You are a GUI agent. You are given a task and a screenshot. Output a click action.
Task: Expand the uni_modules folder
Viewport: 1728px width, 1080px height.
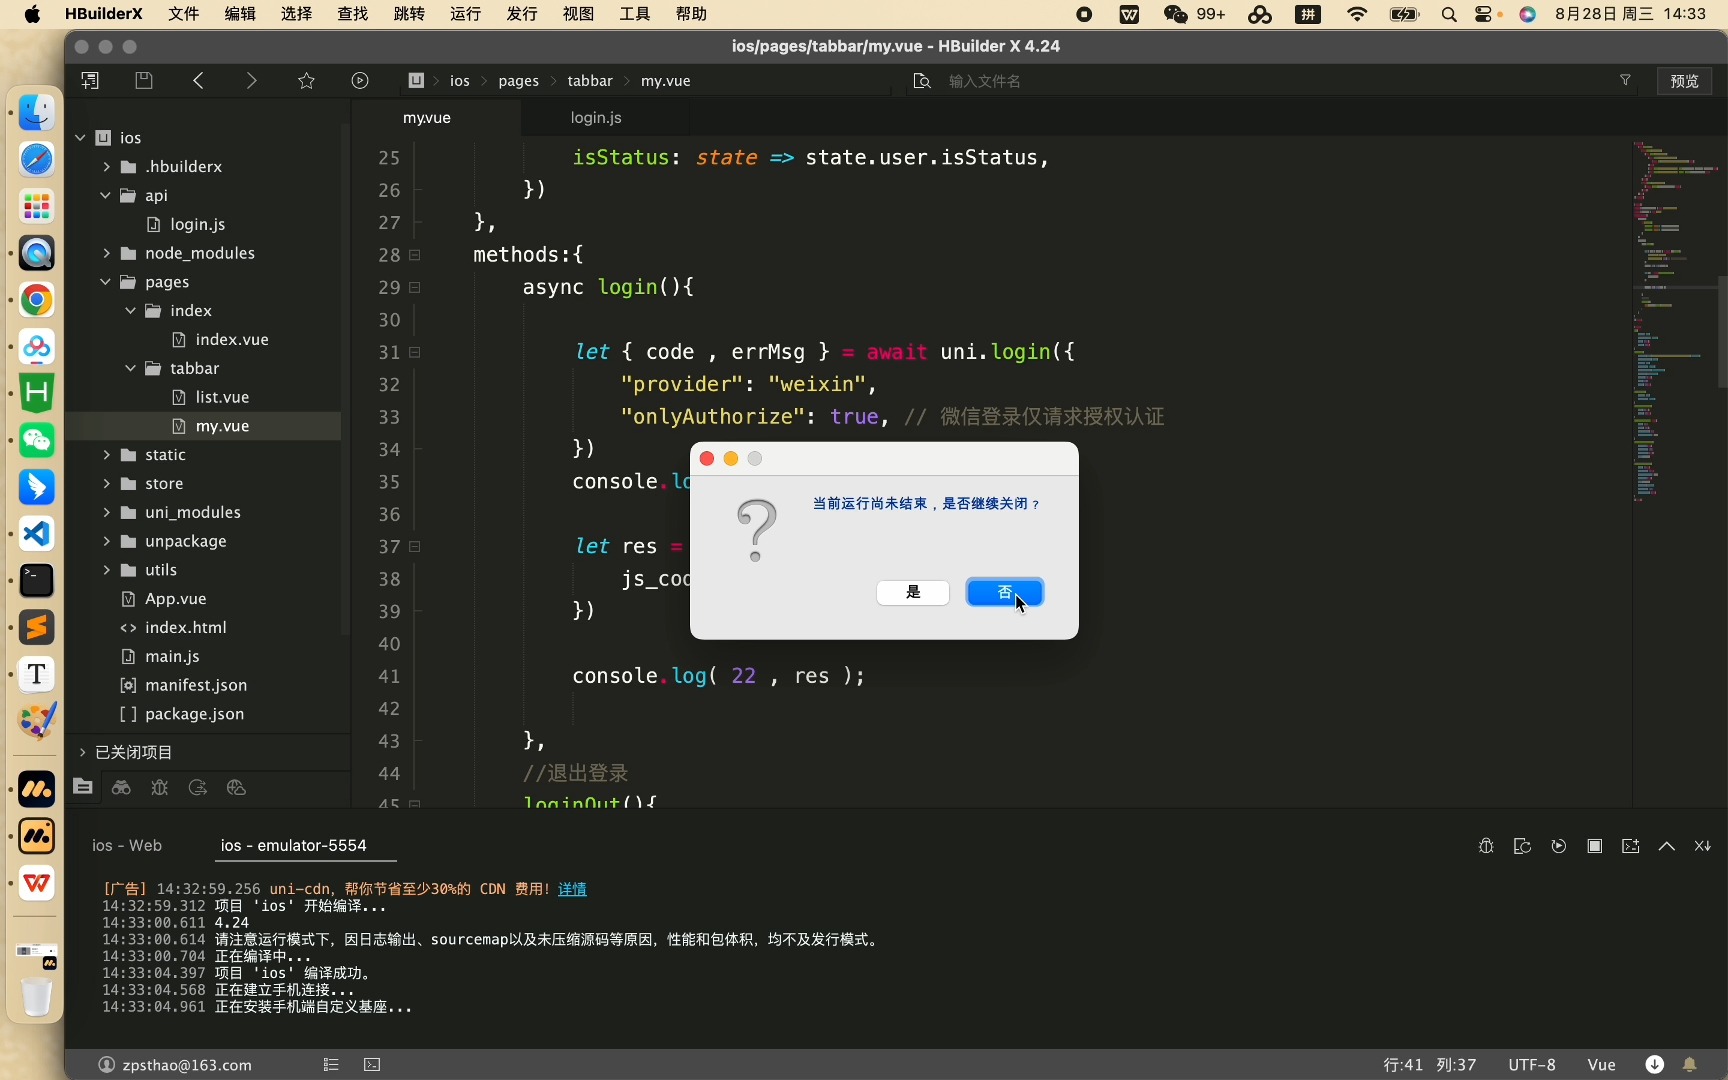click(x=106, y=512)
